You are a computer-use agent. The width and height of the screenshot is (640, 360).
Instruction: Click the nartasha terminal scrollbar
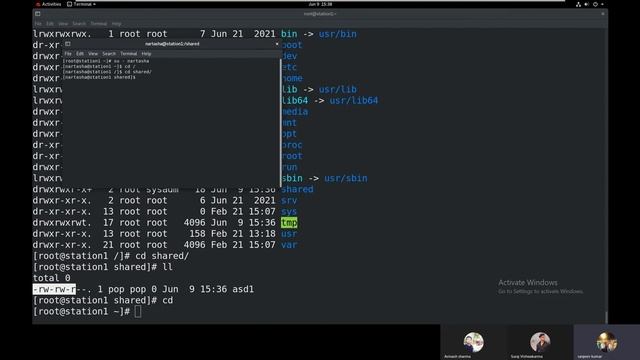point(281,122)
